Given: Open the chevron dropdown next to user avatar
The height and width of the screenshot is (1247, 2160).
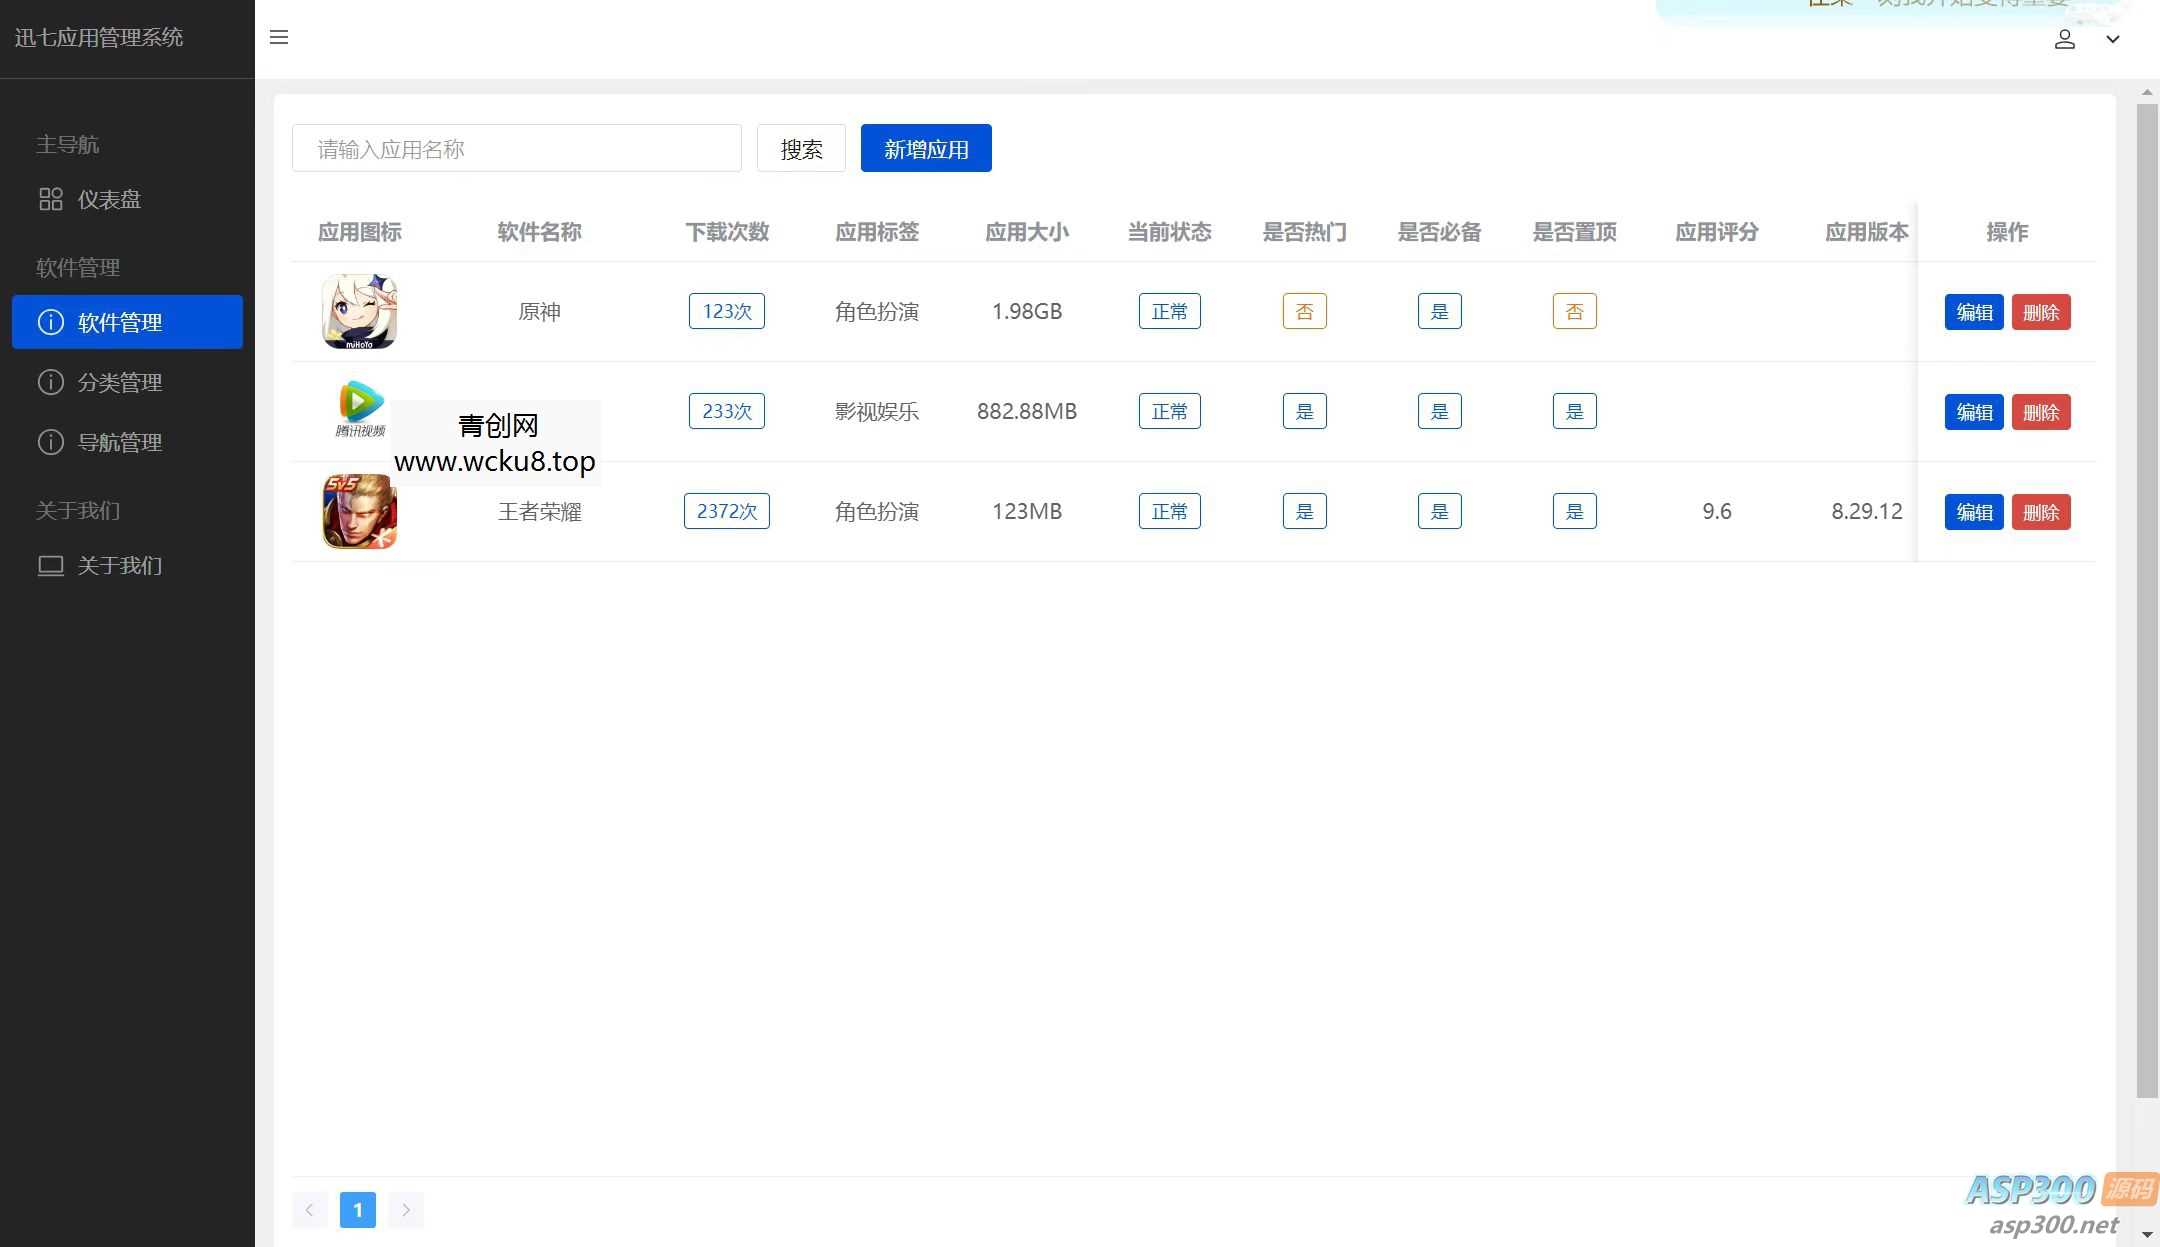Looking at the screenshot, I should click(x=2113, y=39).
